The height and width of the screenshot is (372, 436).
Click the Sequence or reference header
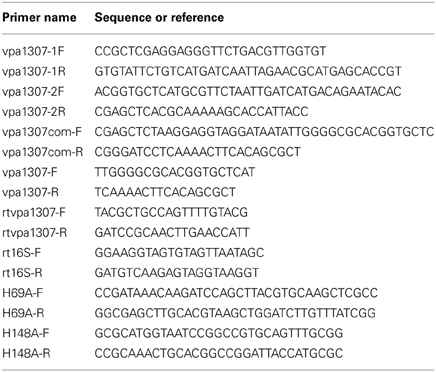point(159,17)
